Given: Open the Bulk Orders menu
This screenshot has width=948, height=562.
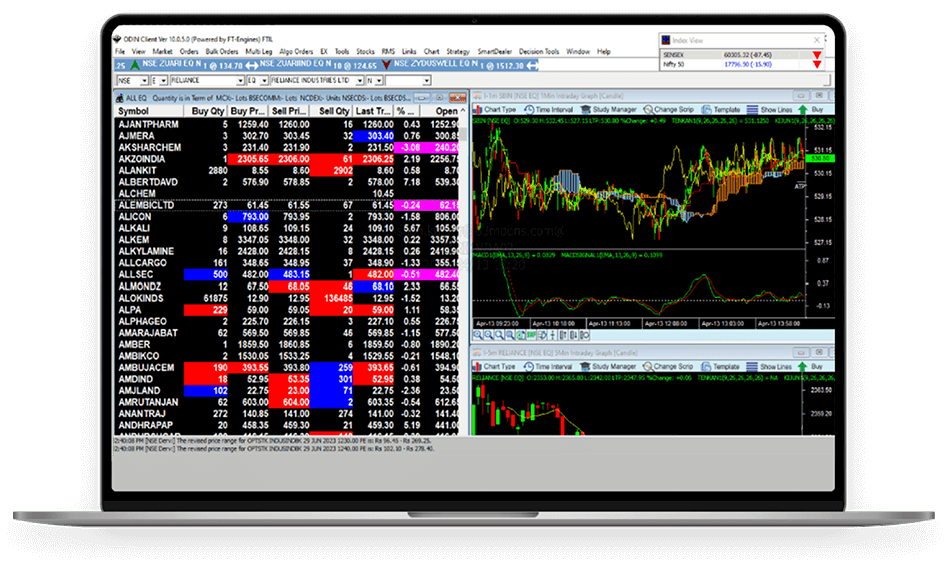Looking at the screenshot, I should tap(221, 52).
